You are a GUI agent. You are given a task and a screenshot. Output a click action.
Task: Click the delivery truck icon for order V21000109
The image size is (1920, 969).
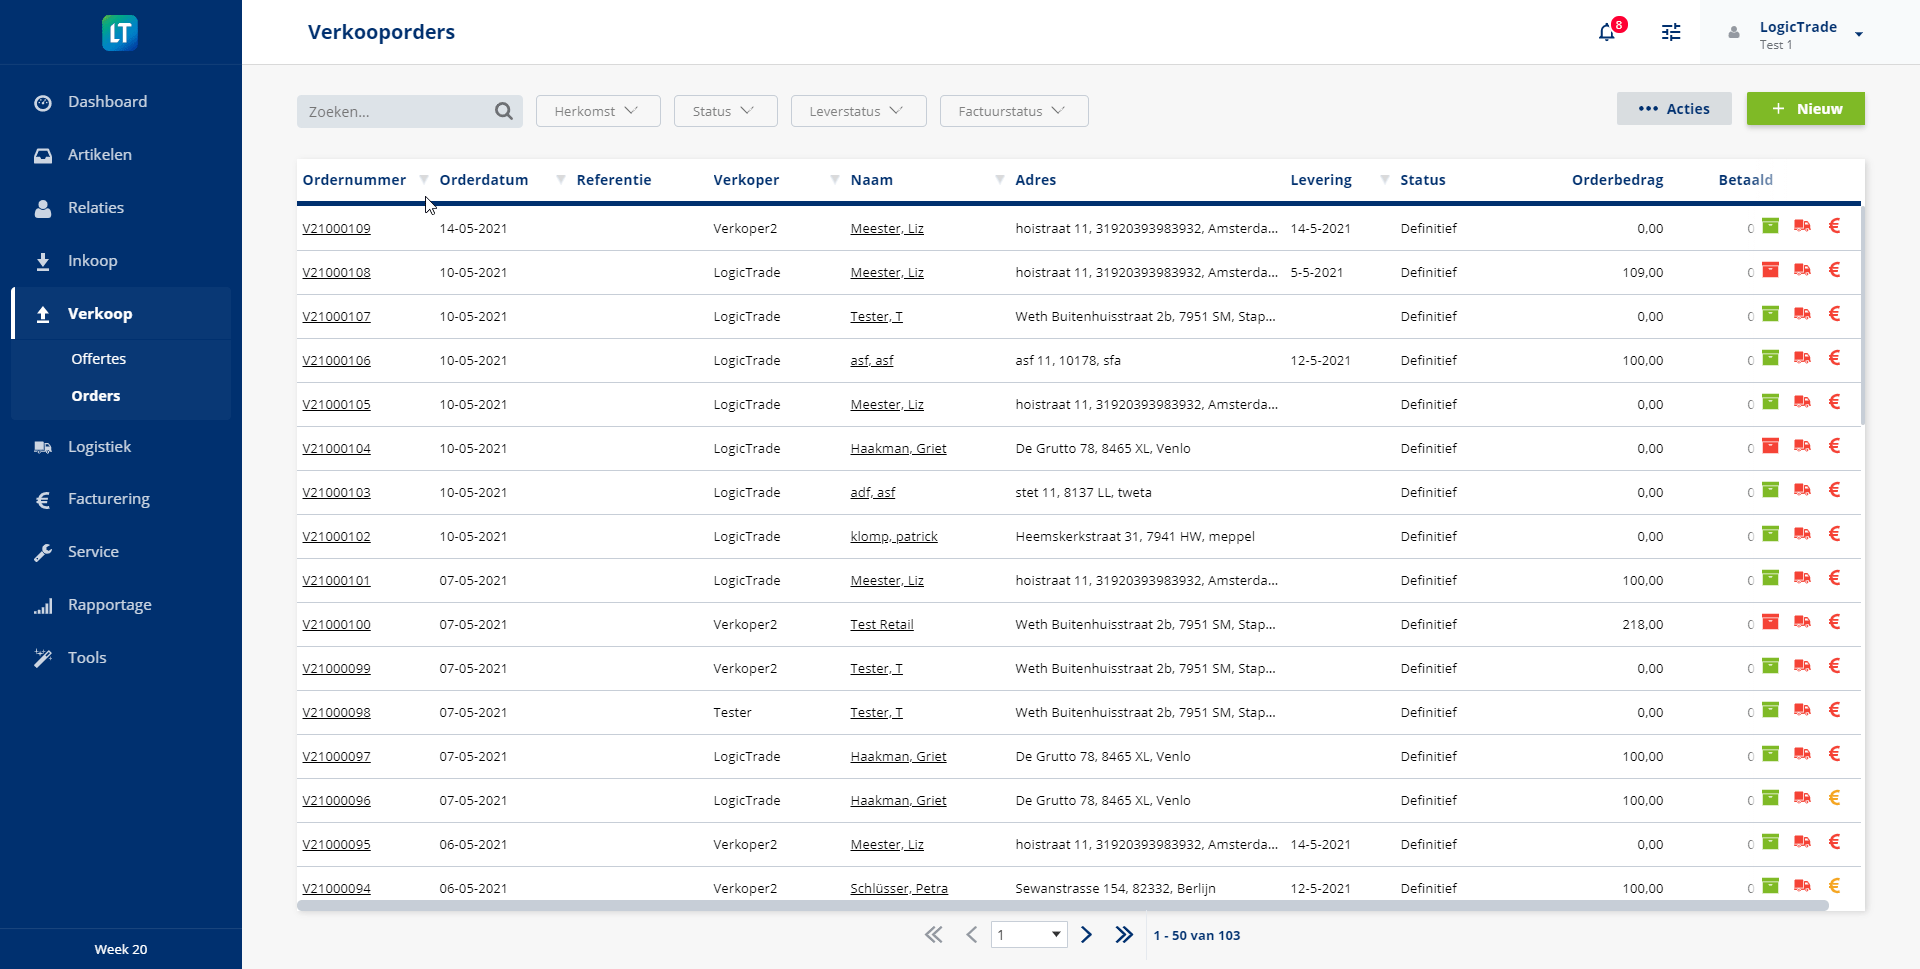pos(1802,226)
